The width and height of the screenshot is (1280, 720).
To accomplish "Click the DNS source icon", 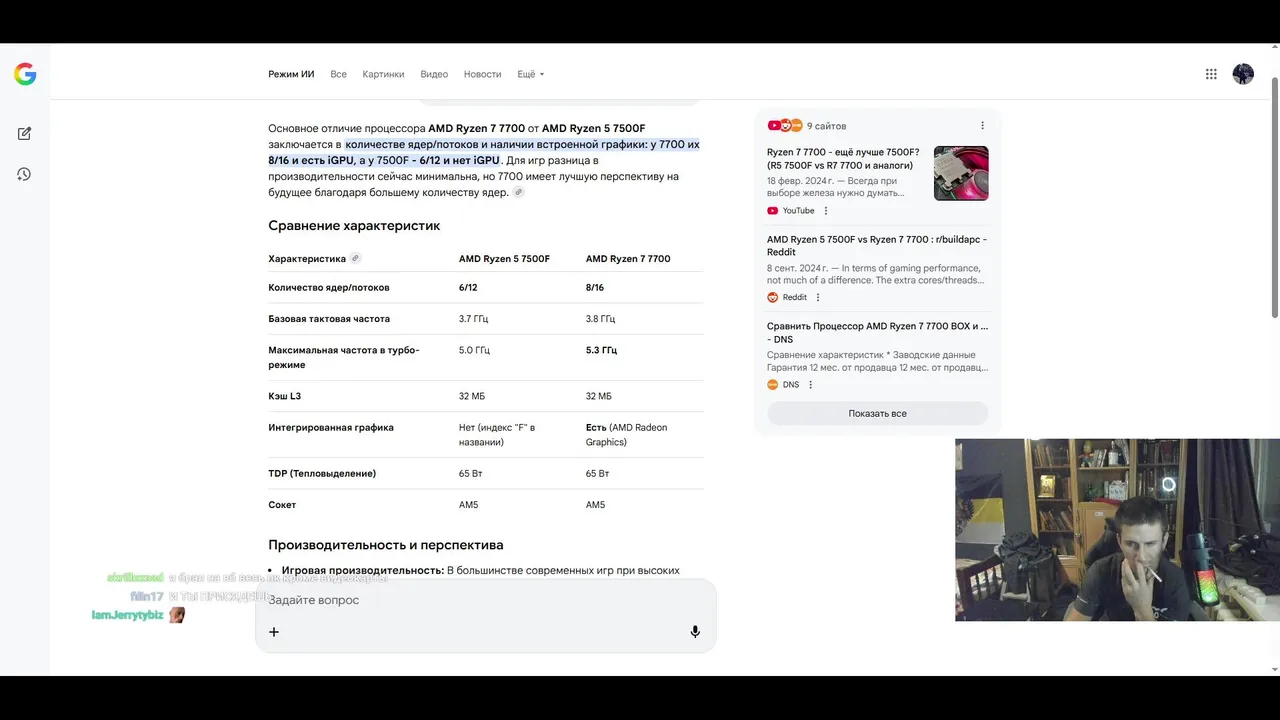I will coord(773,385).
